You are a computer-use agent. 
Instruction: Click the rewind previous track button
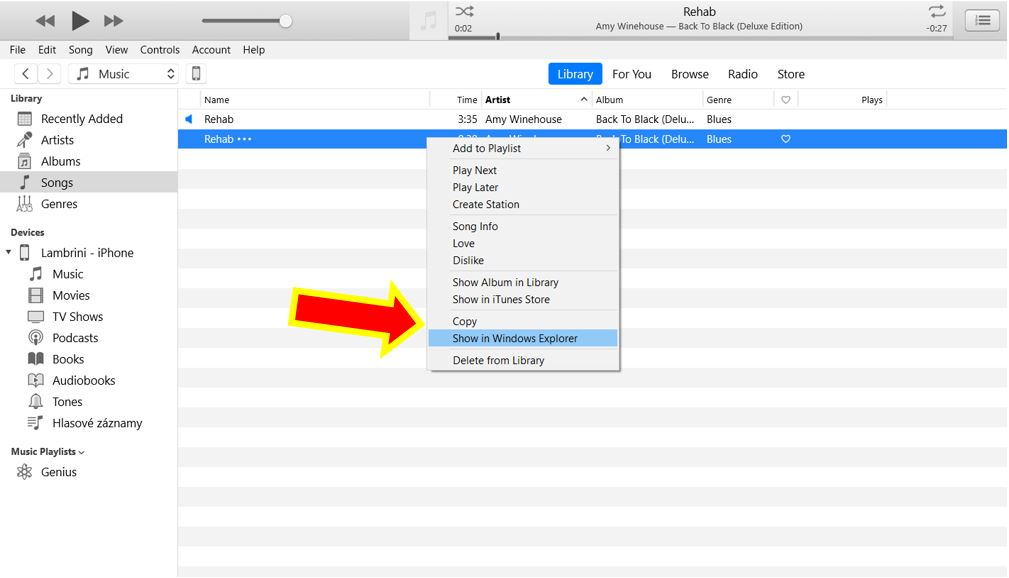click(x=45, y=21)
